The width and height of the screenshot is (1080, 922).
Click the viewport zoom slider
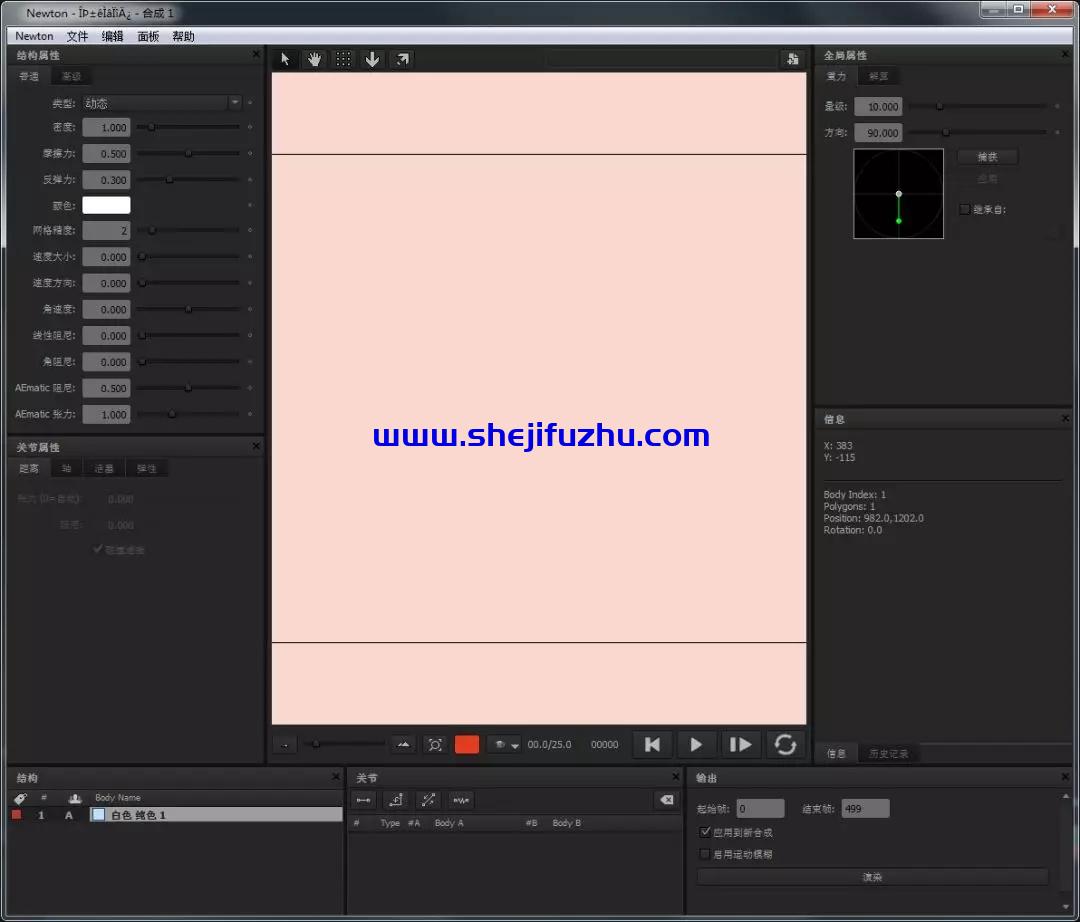tap(344, 744)
